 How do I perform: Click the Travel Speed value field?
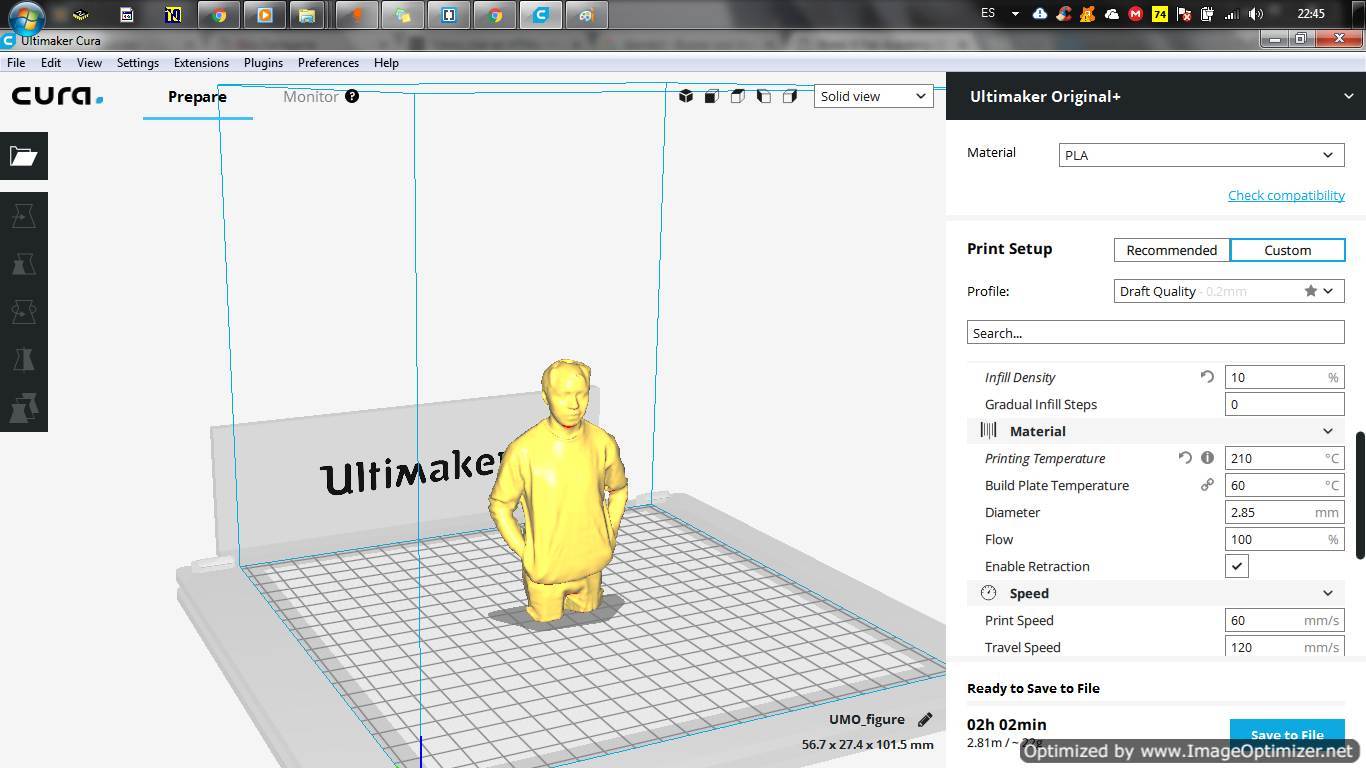tap(1284, 647)
